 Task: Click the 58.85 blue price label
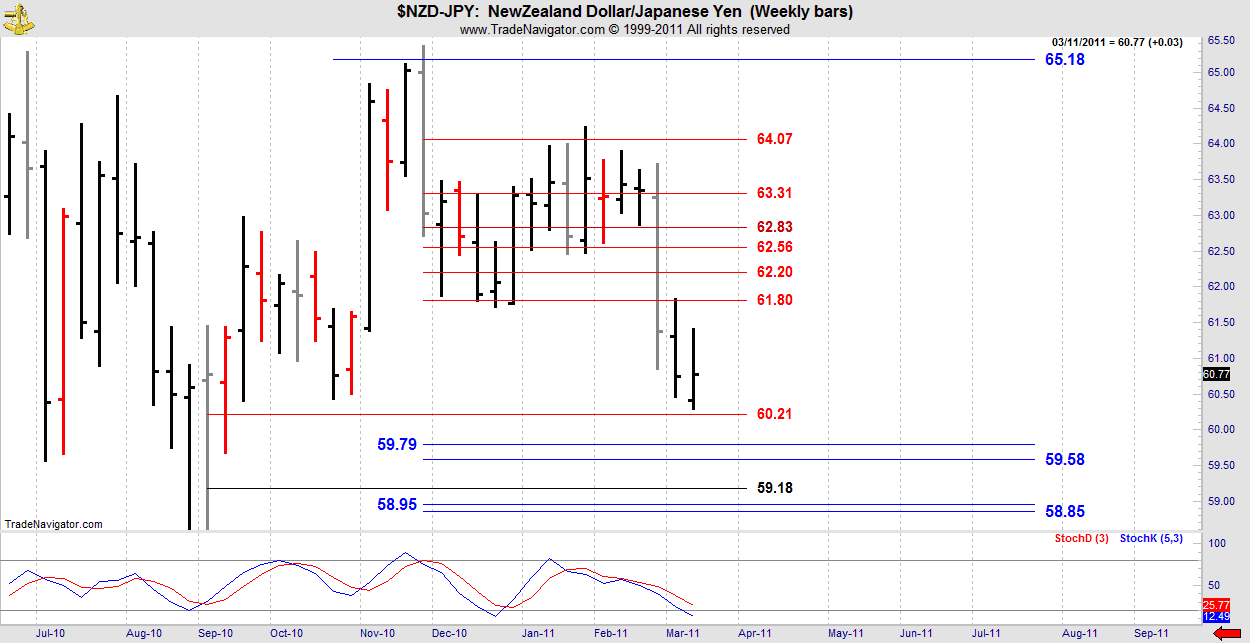[1064, 511]
